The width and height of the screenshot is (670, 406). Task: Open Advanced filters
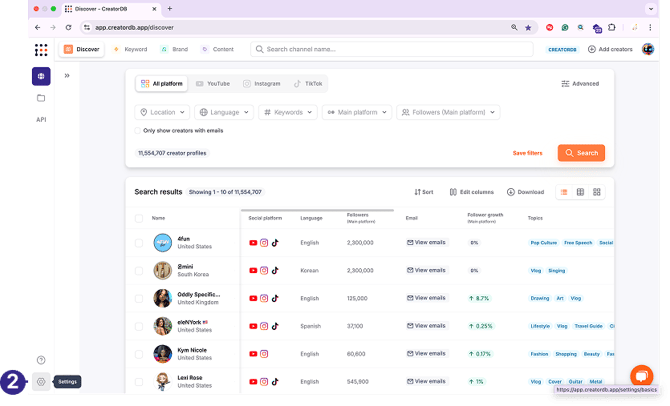coord(580,84)
